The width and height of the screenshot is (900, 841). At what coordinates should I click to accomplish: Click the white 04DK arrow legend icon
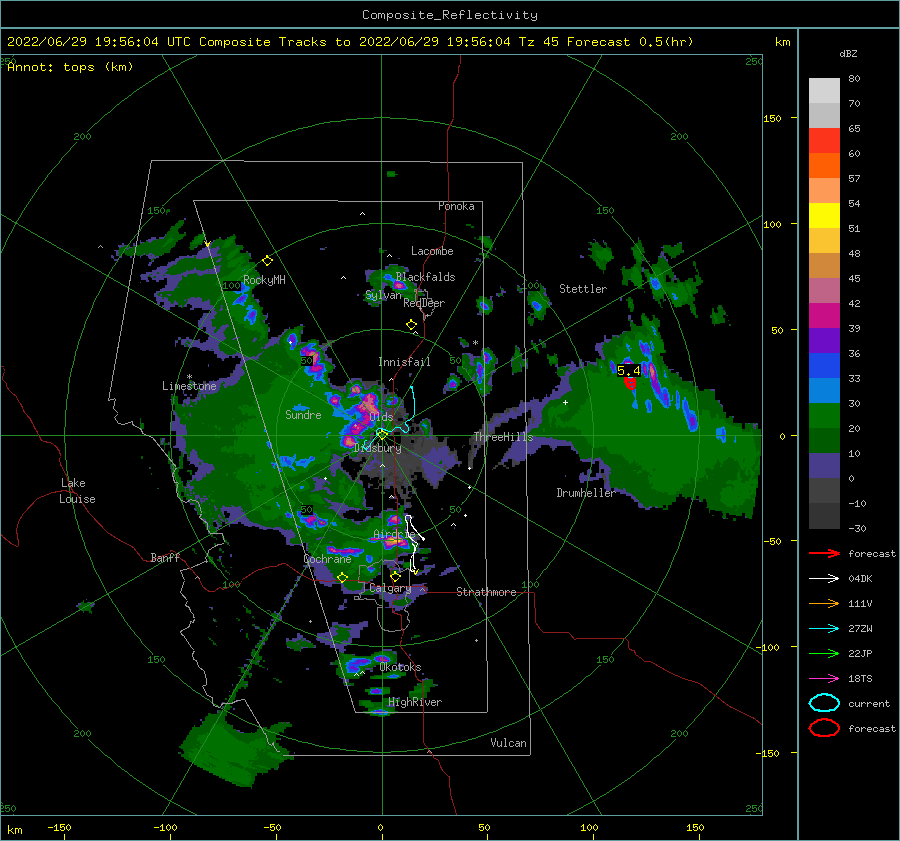[824, 579]
